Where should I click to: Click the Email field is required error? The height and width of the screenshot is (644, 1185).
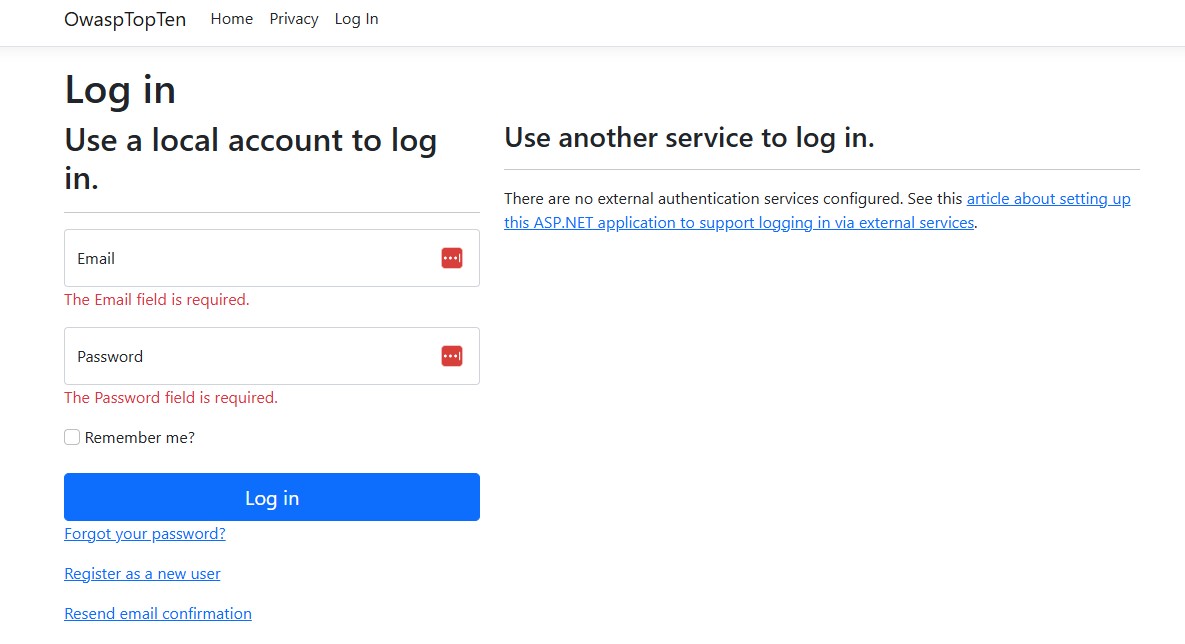tap(157, 300)
